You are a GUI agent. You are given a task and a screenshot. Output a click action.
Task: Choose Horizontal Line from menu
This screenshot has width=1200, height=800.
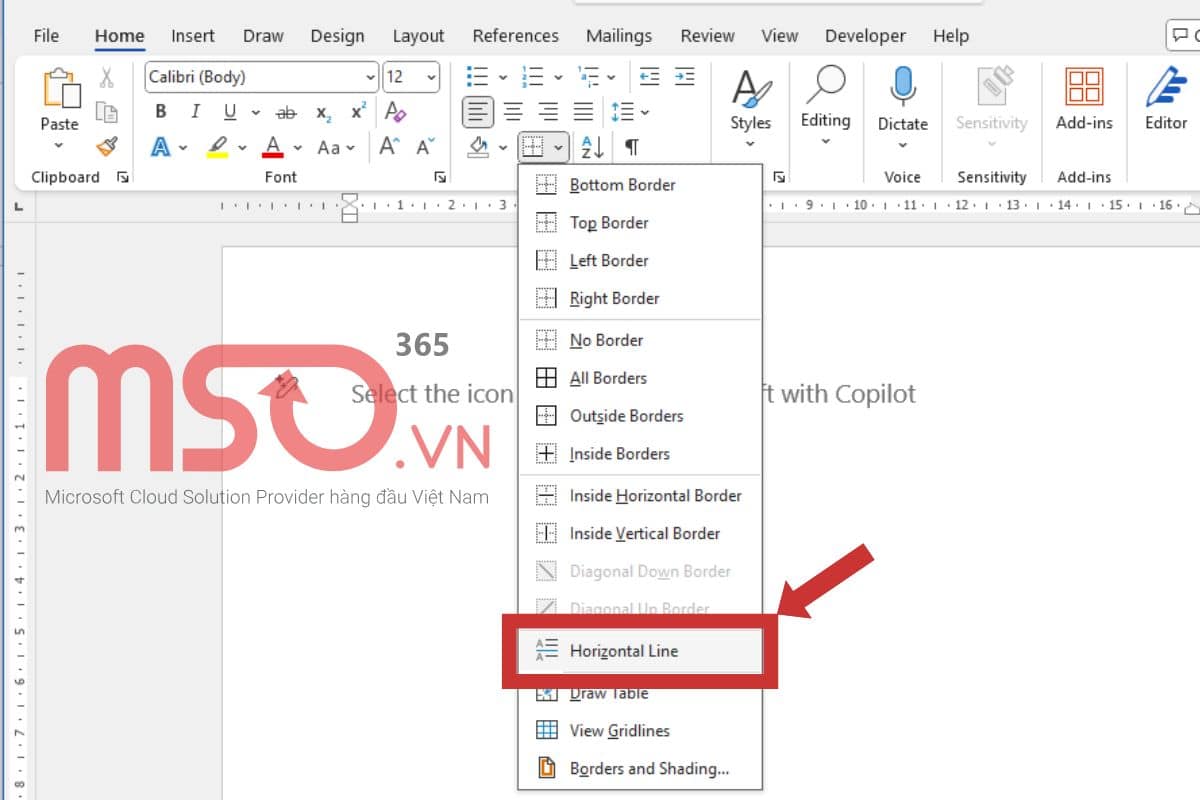(640, 651)
